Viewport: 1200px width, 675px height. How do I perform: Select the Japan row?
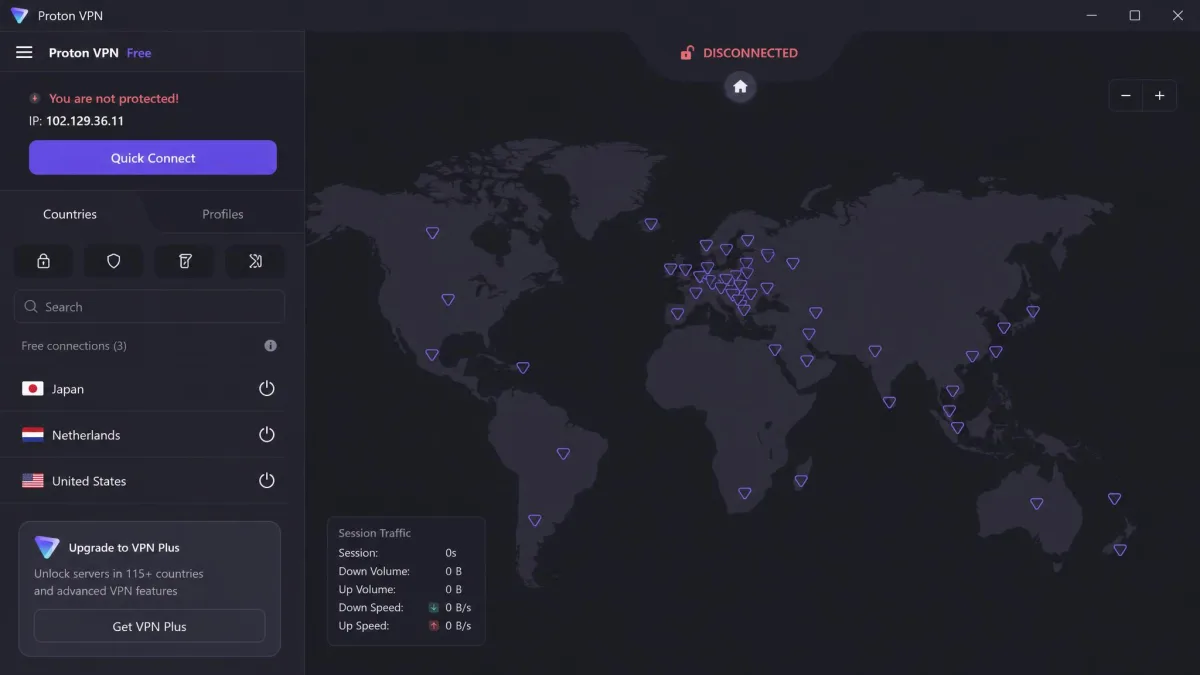[x=150, y=389]
